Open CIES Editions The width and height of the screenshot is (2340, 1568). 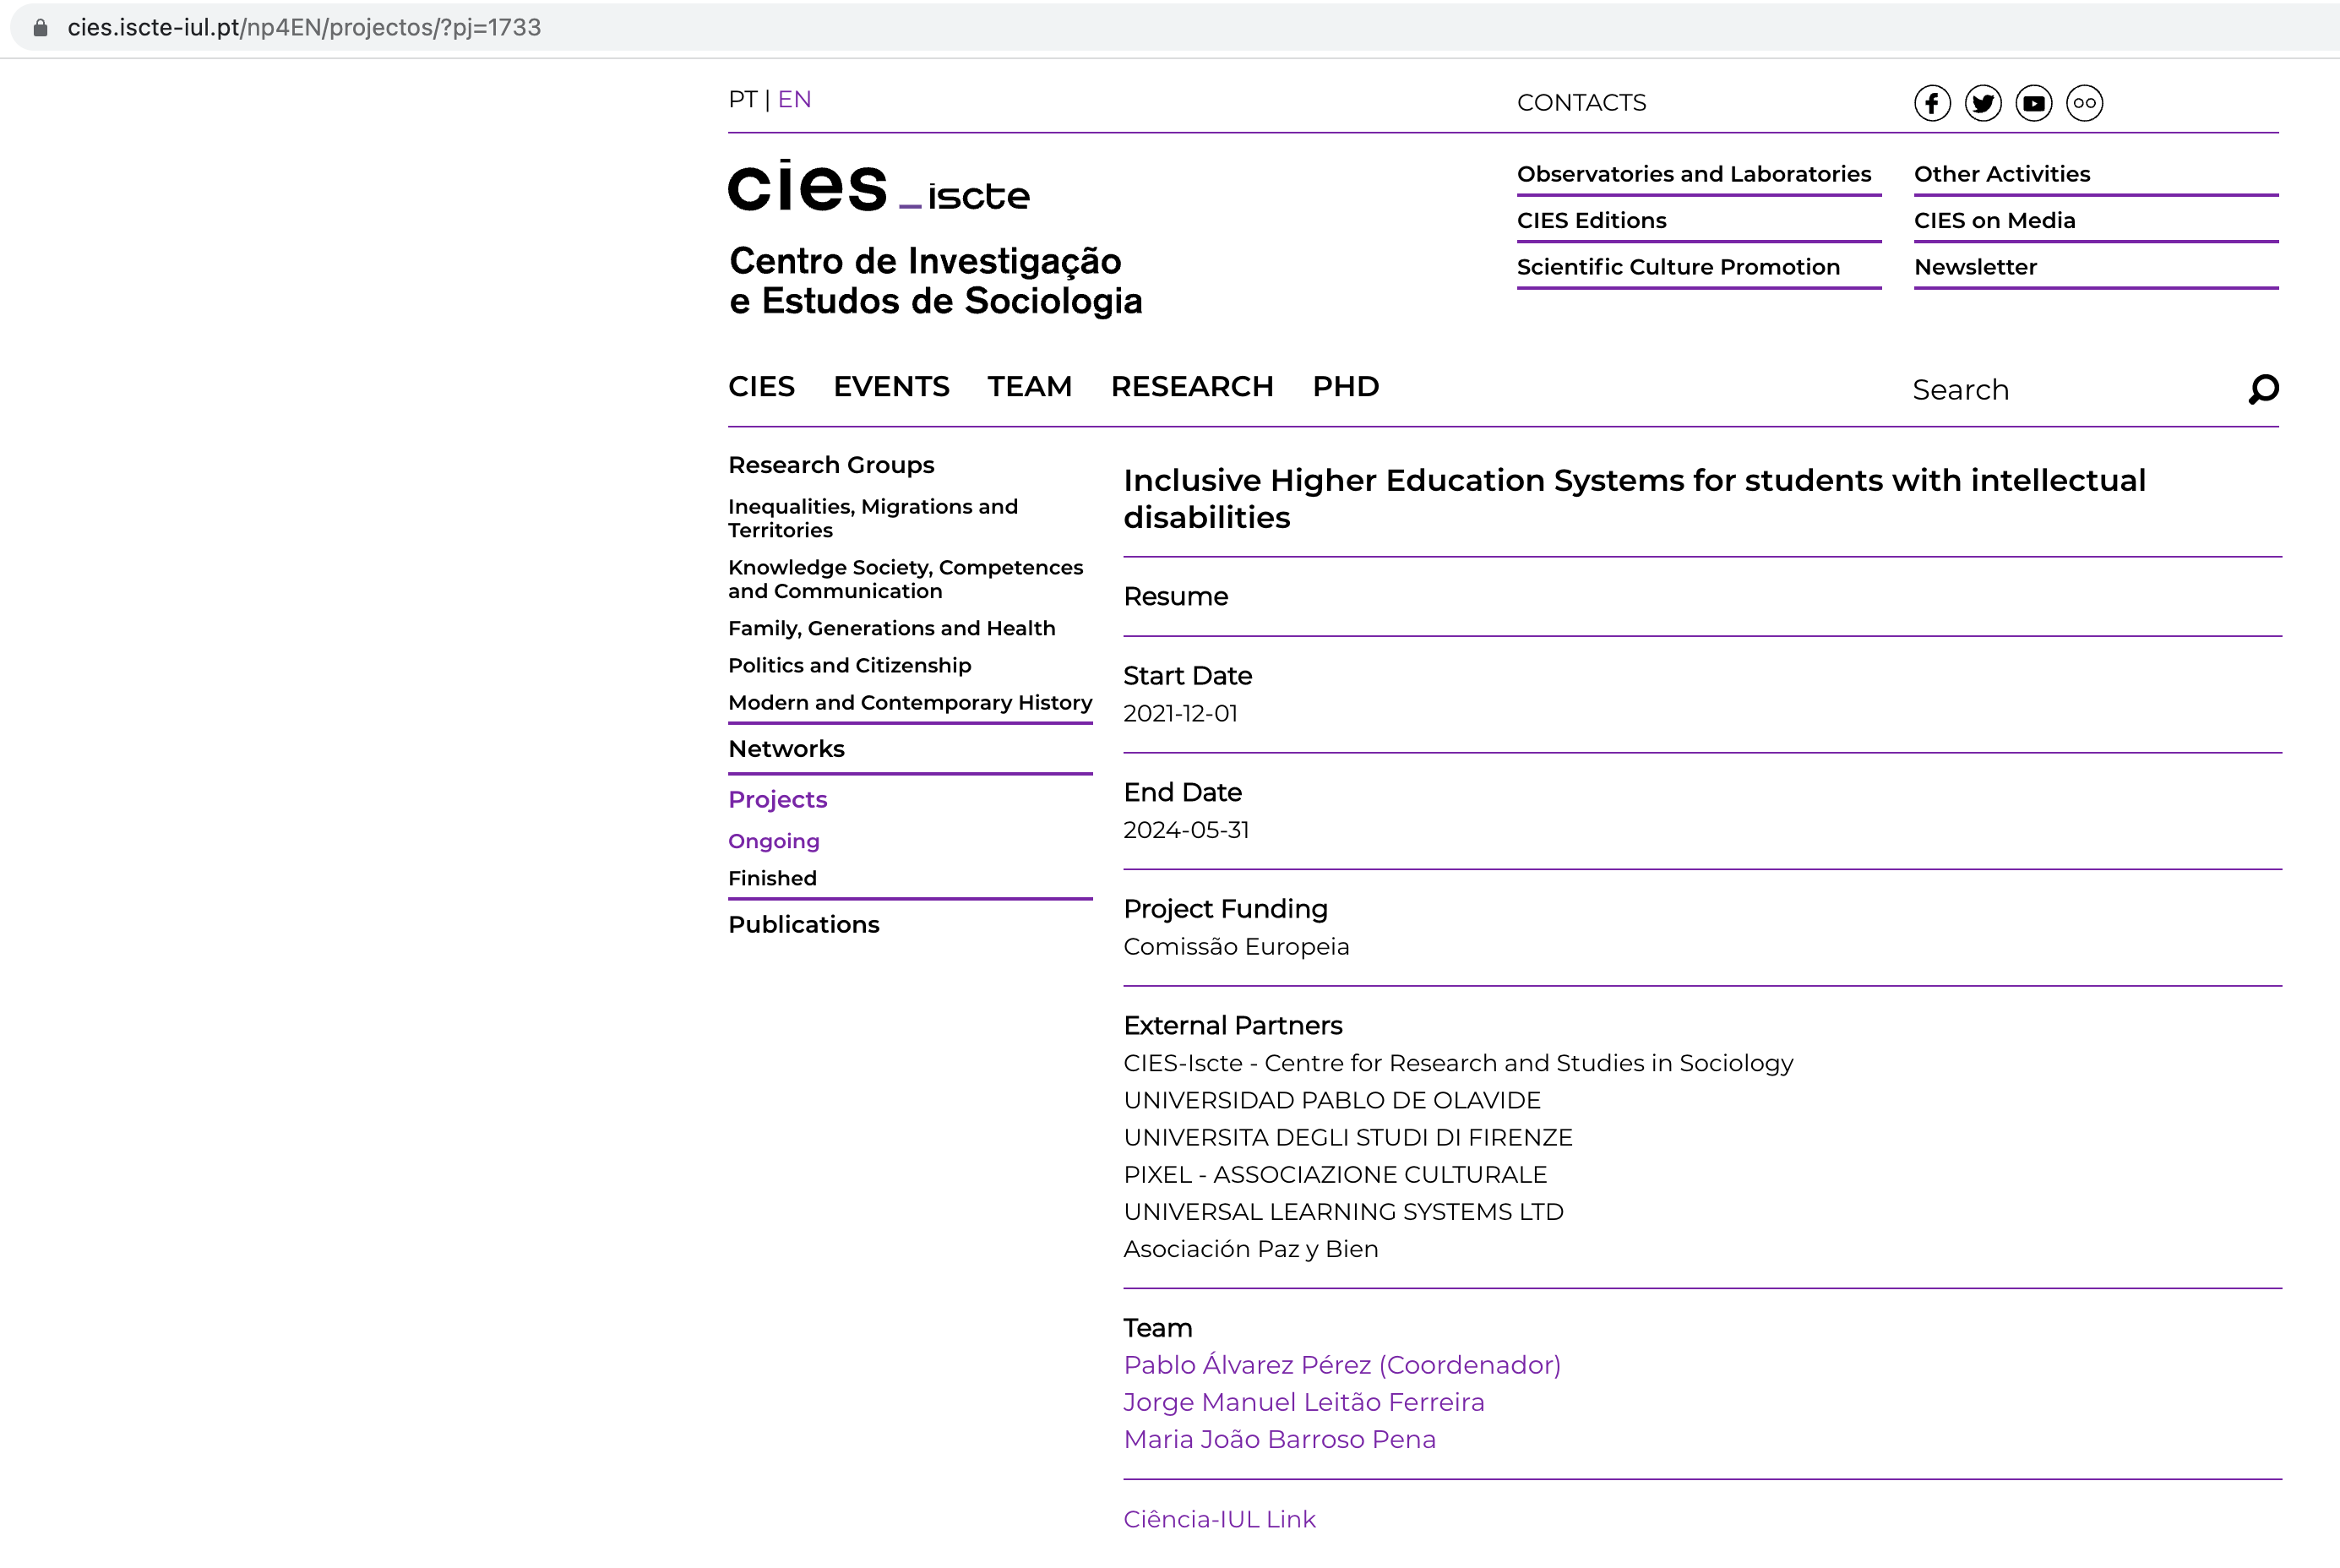(x=1591, y=220)
